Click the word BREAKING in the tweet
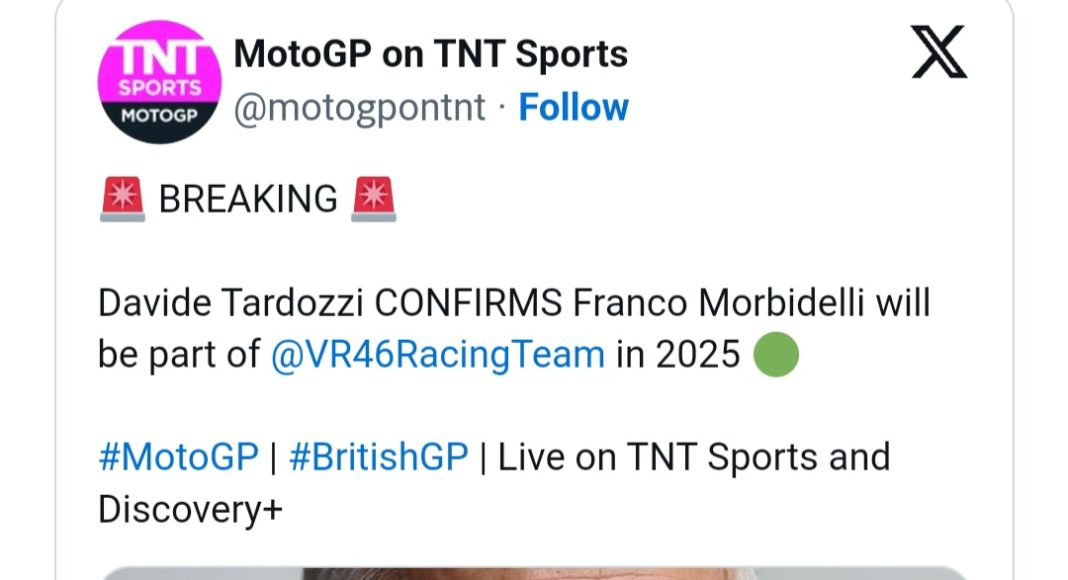1068x580 pixels. pos(248,200)
